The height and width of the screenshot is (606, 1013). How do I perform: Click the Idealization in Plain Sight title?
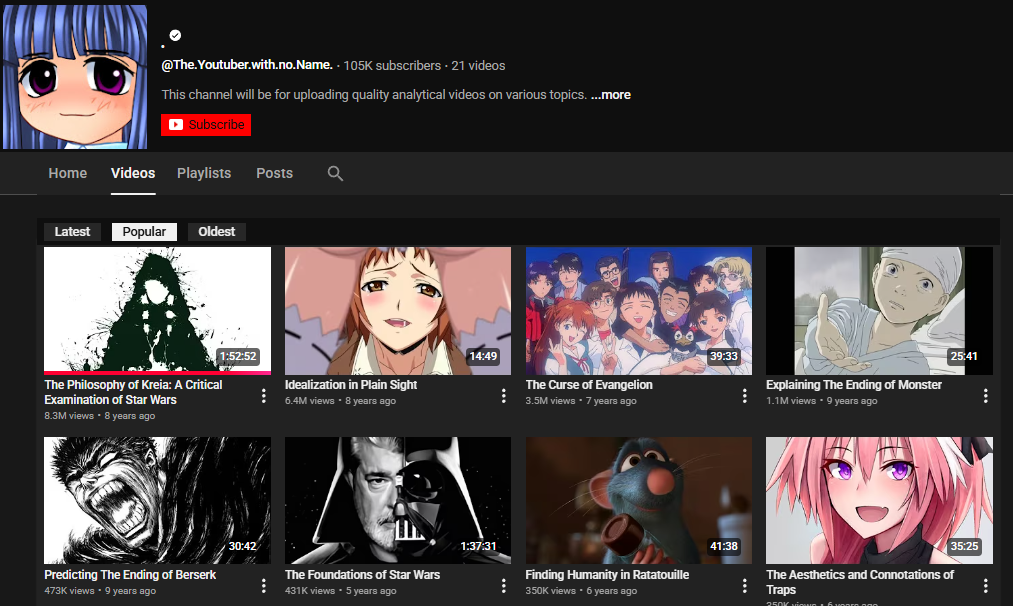click(351, 384)
